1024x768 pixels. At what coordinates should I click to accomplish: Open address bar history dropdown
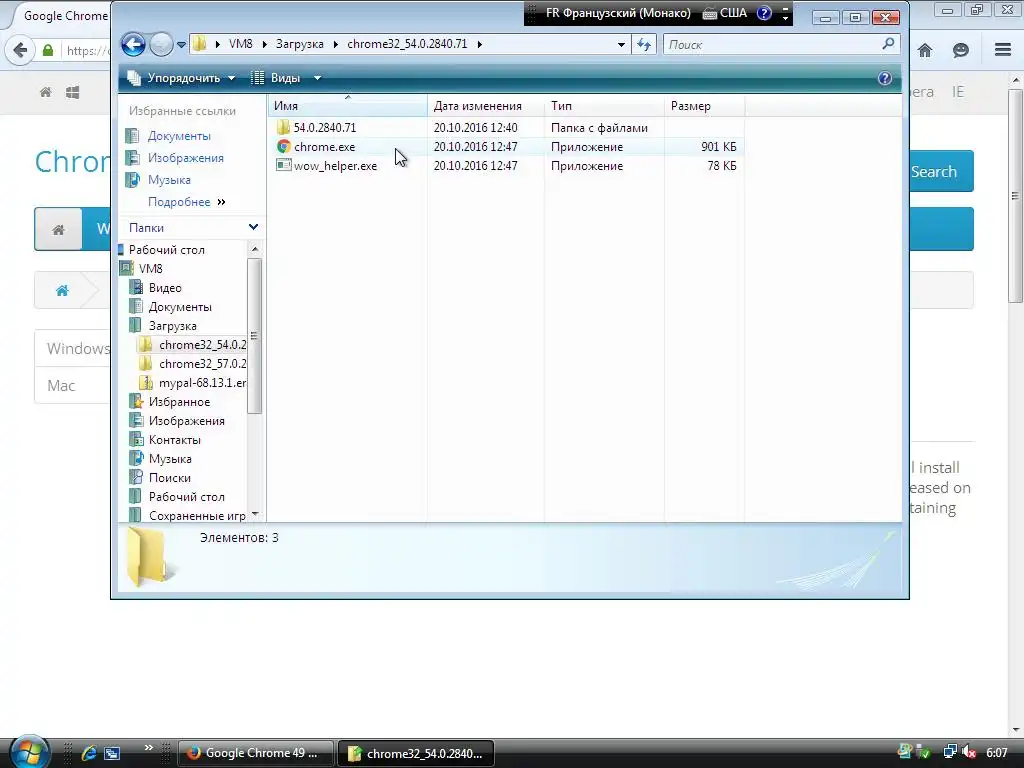tap(621, 44)
